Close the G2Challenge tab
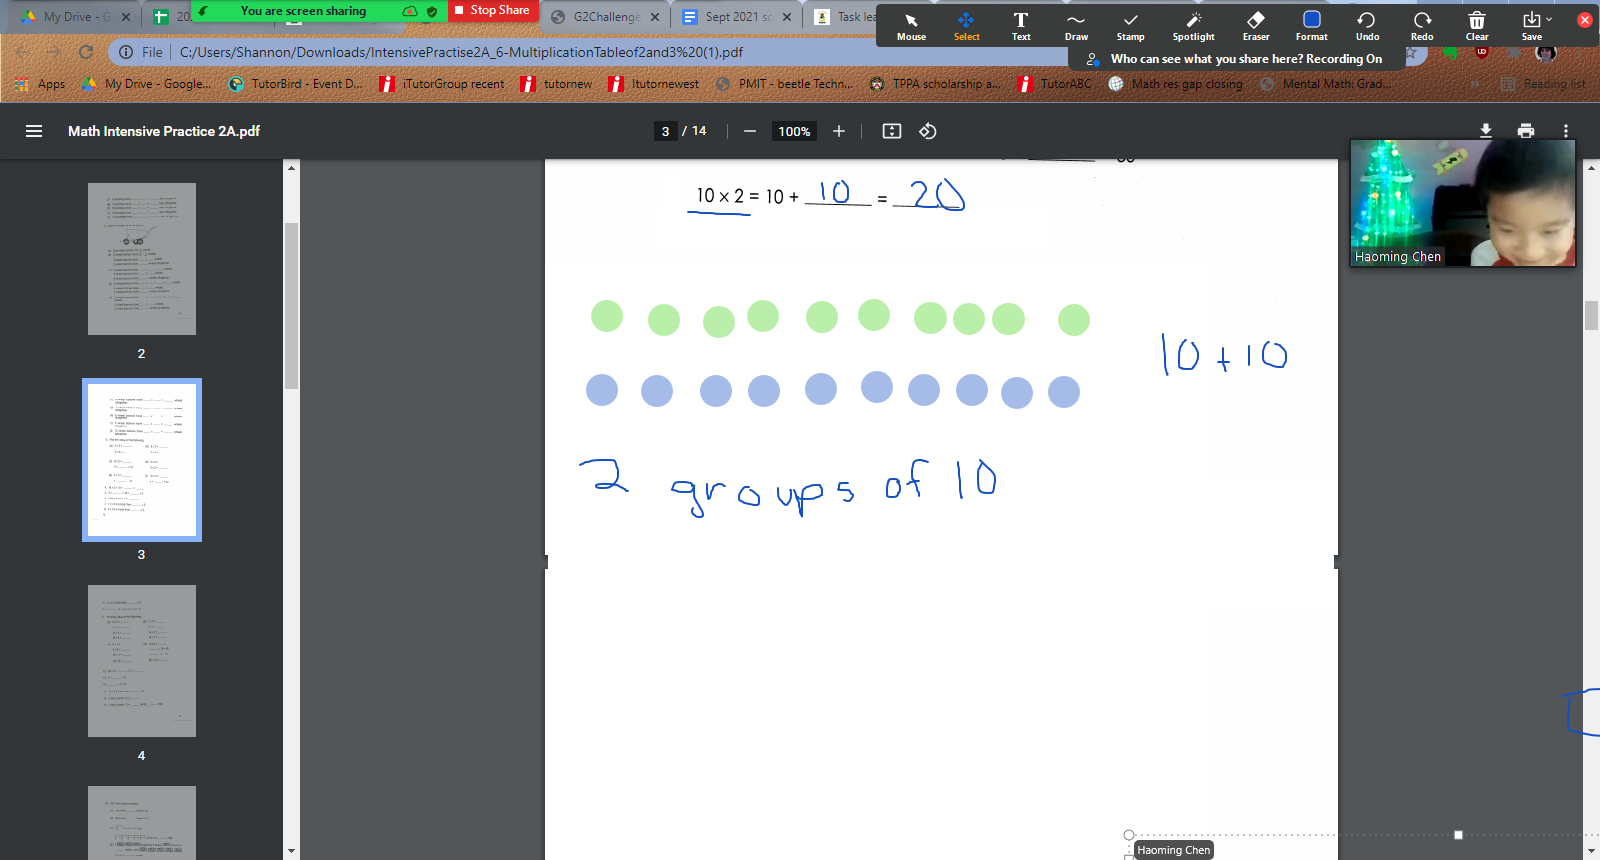This screenshot has width=1600, height=860. [x=655, y=17]
